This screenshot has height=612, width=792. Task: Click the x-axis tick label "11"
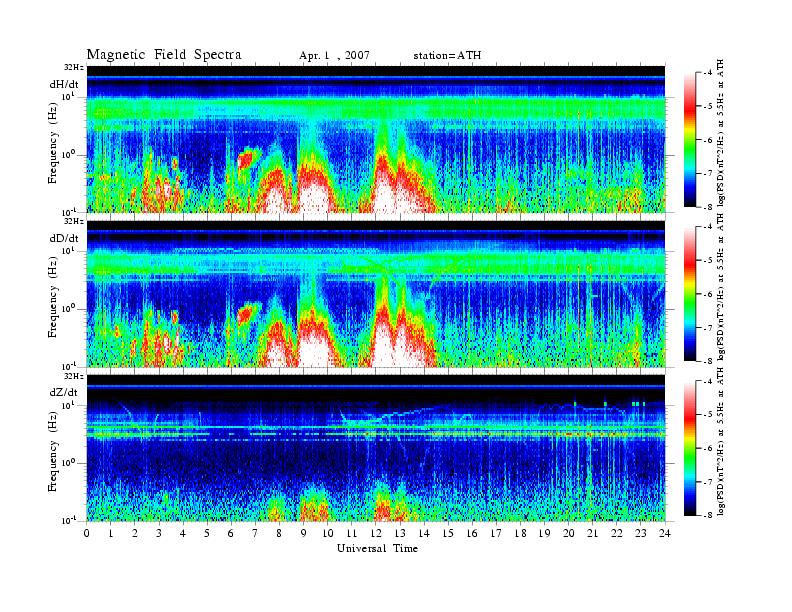tap(352, 533)
